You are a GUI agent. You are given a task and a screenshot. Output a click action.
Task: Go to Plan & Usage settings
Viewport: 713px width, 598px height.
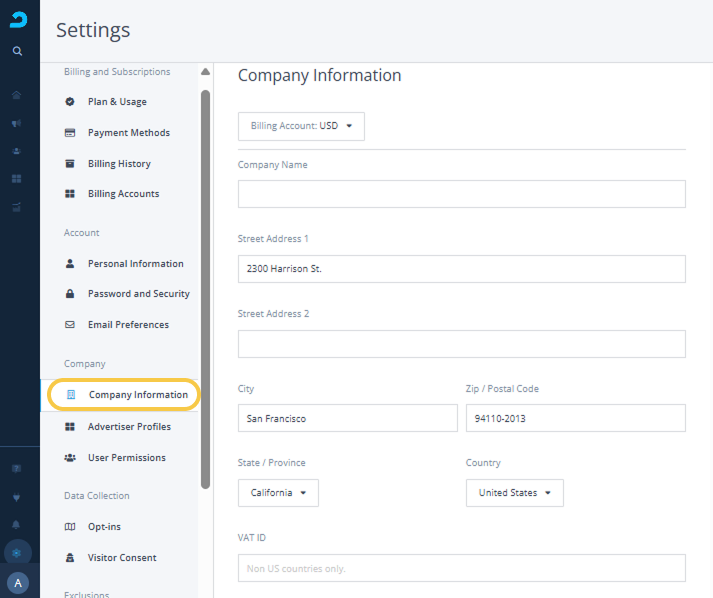[117, 102]
